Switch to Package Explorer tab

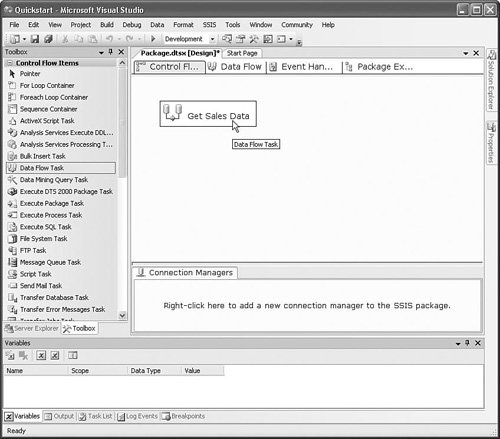(x=380, y=67)
